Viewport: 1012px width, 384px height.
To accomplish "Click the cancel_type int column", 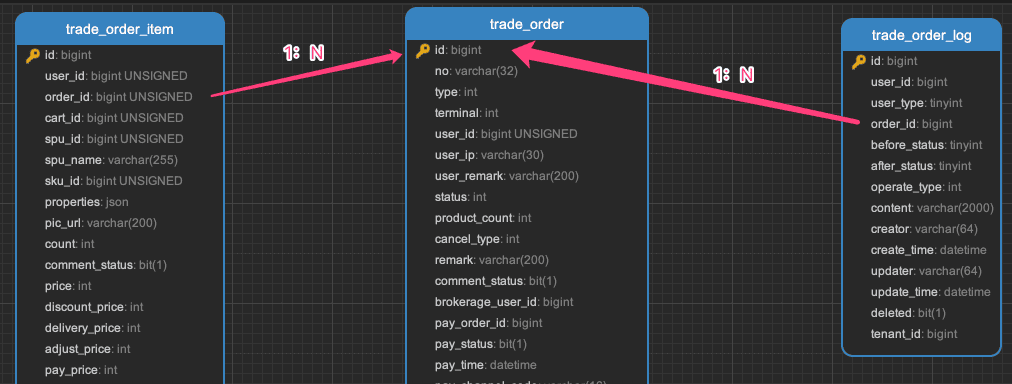I will (x=477, y=239).
